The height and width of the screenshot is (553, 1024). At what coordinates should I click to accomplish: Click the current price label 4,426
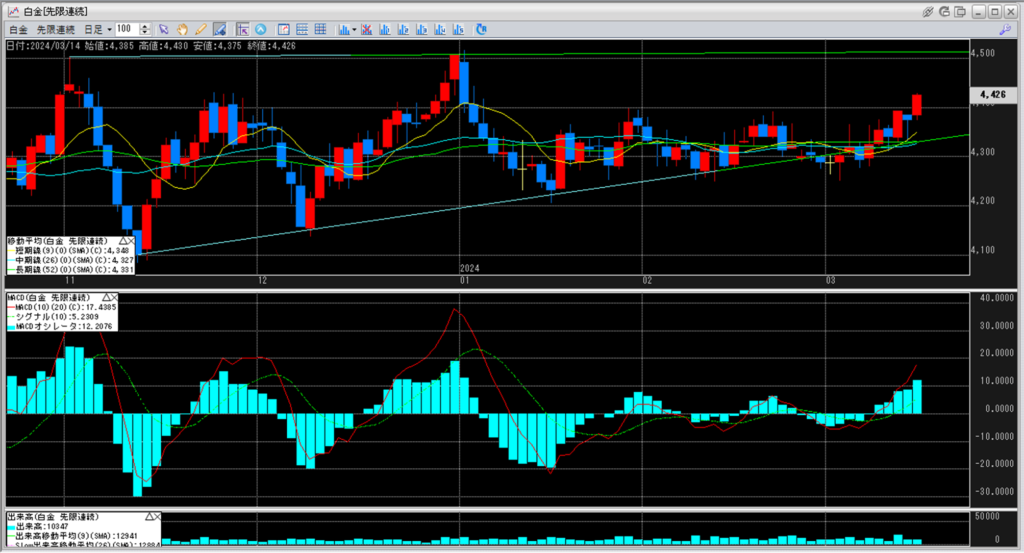click(x=993, y=95)
